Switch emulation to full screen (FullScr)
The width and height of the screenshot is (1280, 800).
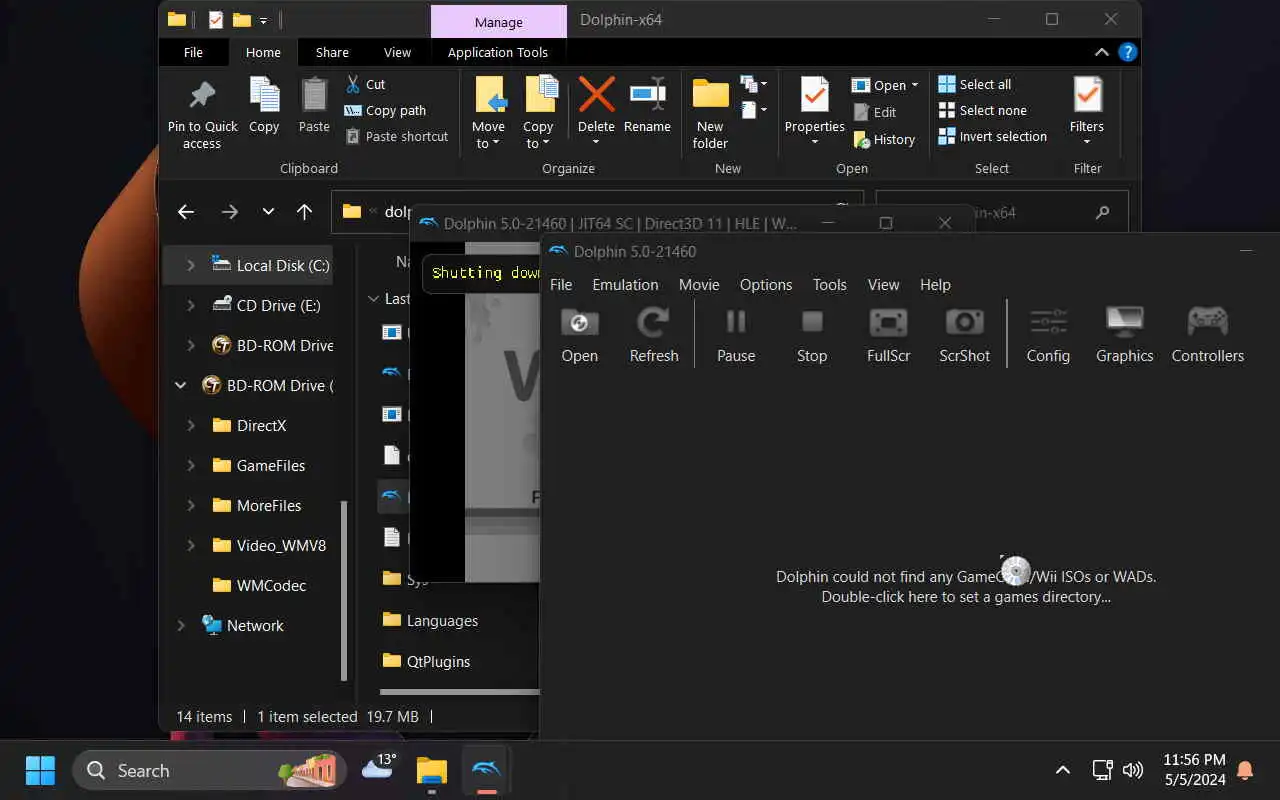pyautogui.click(x=888, y=334)
